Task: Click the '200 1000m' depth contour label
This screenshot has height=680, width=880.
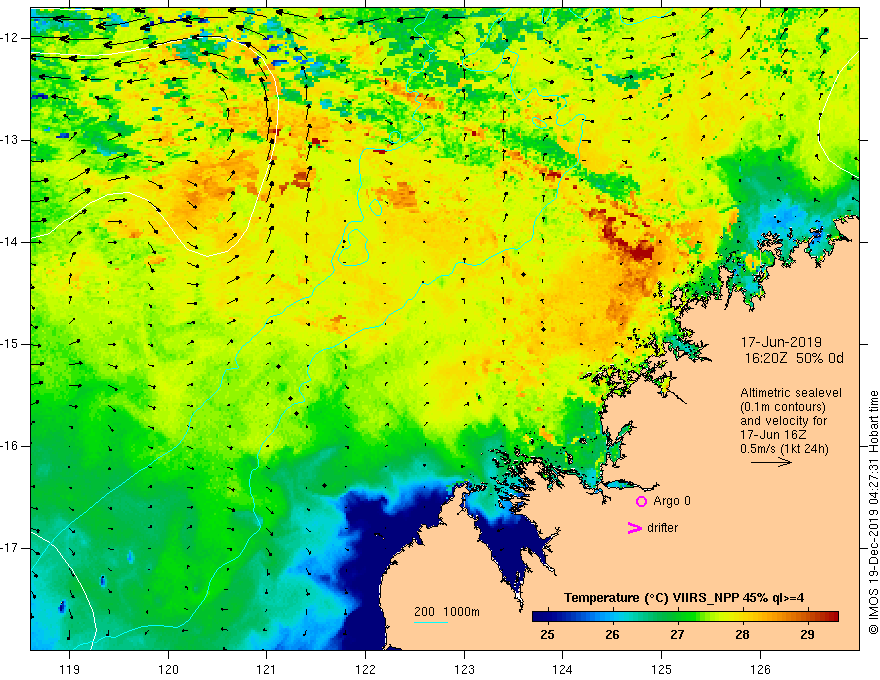Action: [447, 612]
